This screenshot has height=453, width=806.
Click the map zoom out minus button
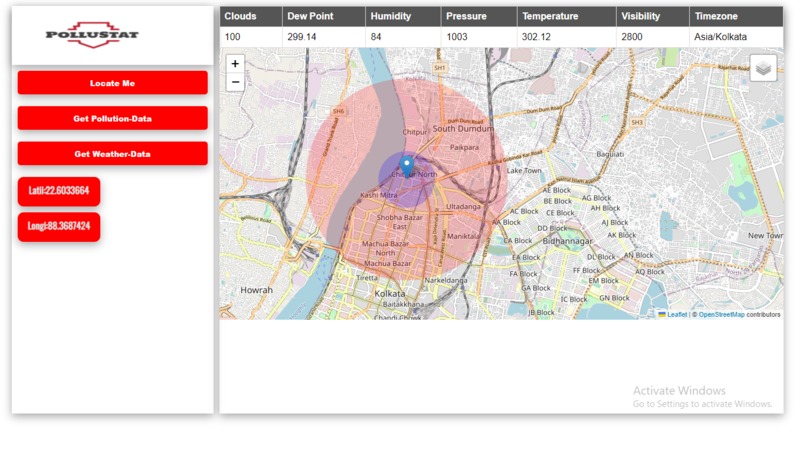point(235,82)
